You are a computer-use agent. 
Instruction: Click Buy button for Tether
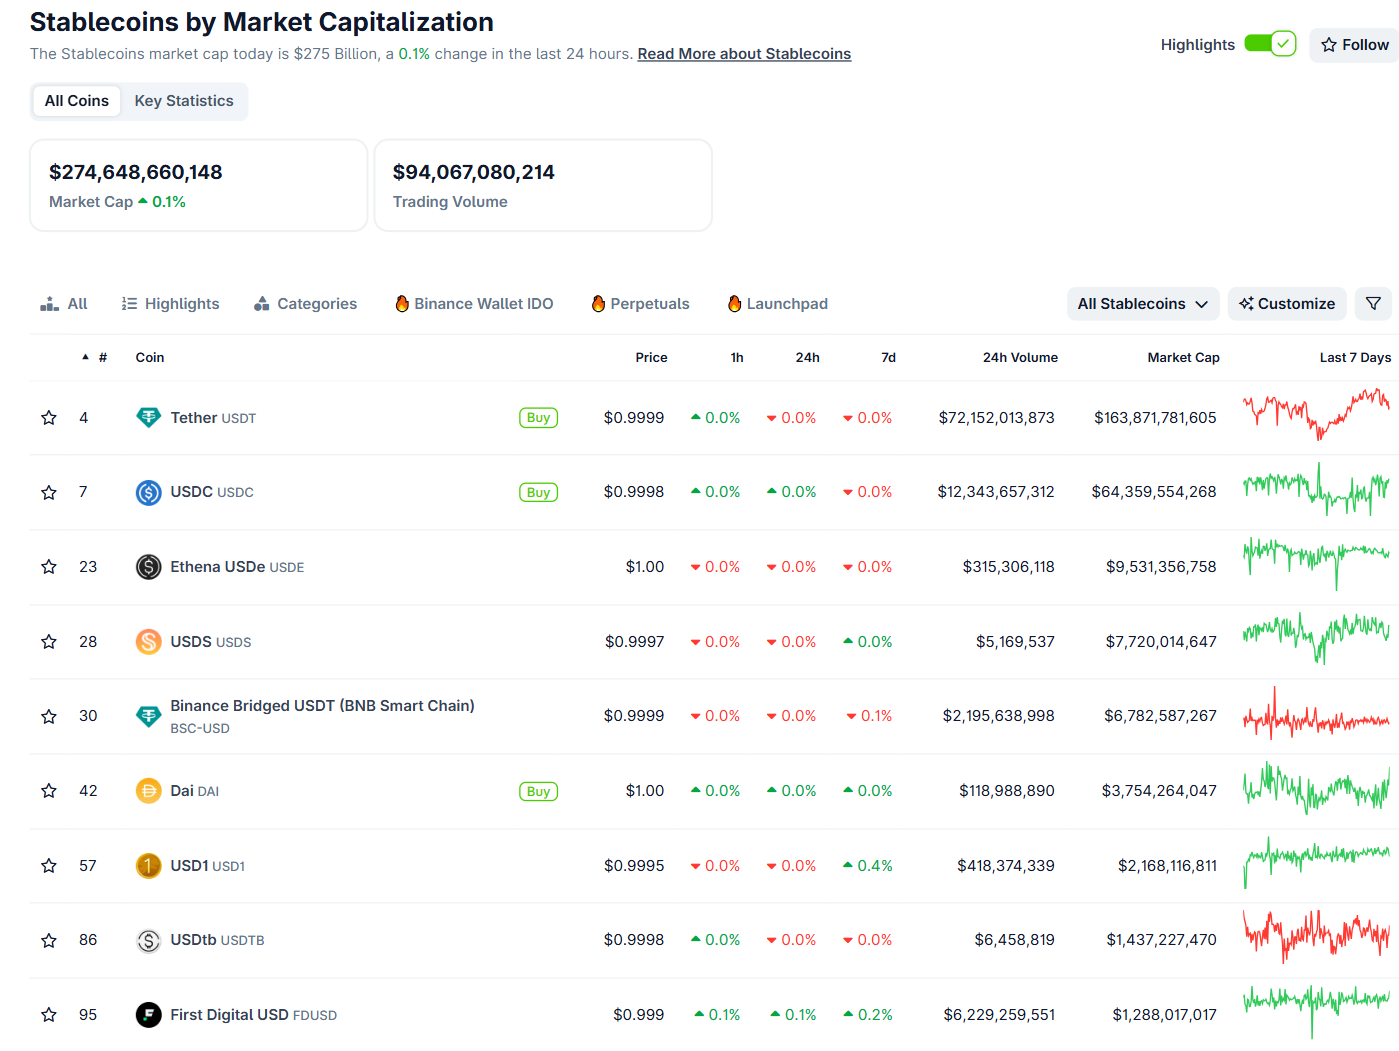538,418
